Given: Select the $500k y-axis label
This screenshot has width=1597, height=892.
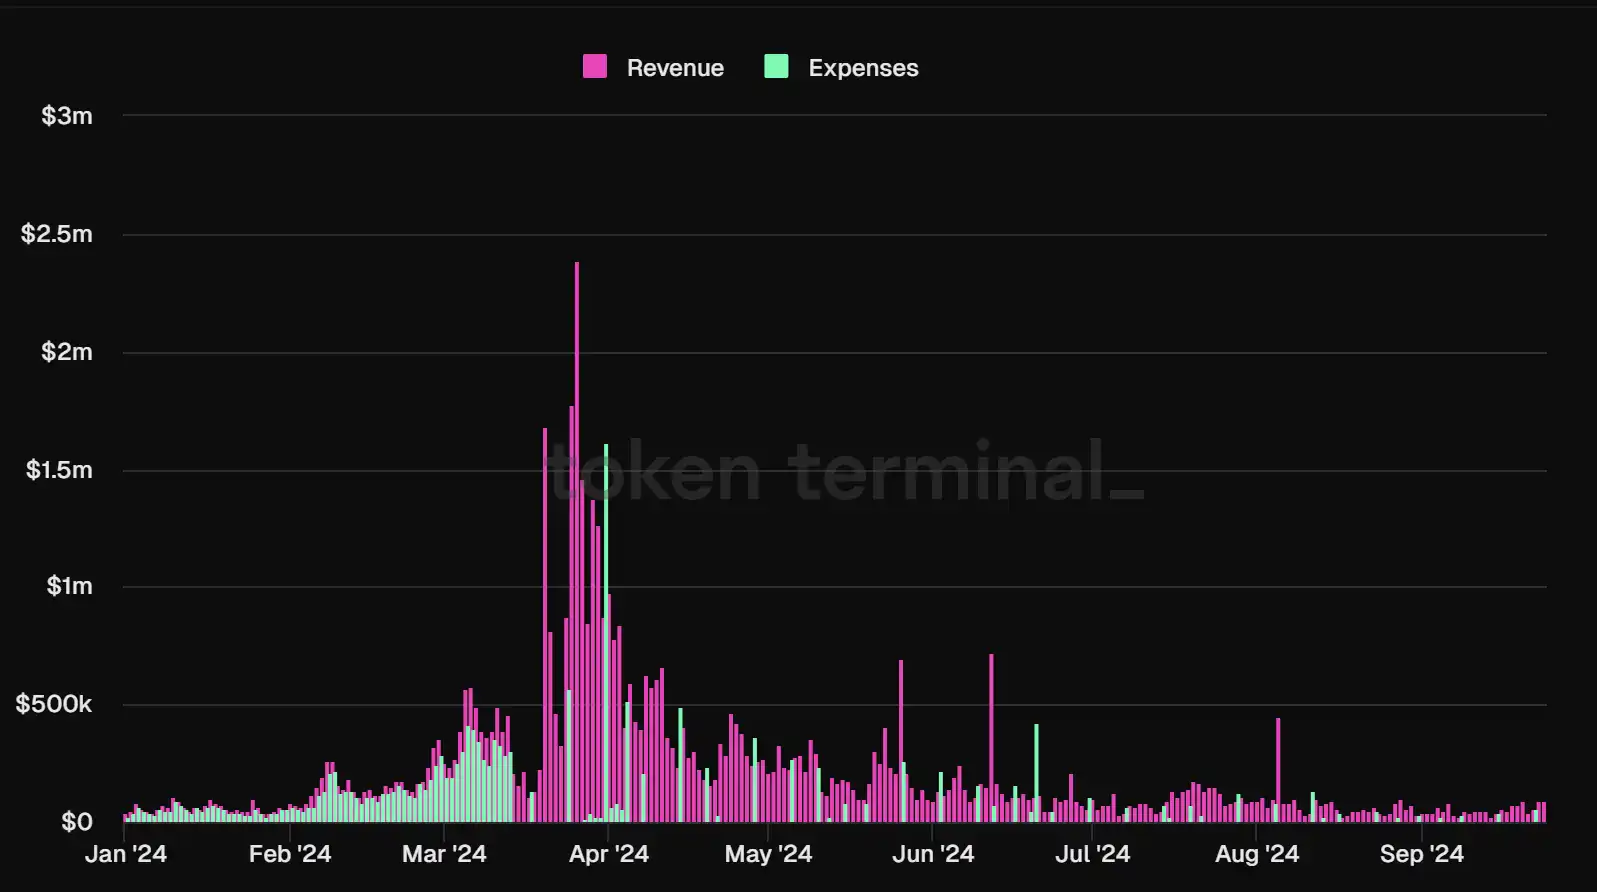Looking at the screenshot, I should [x=54, y=704].
